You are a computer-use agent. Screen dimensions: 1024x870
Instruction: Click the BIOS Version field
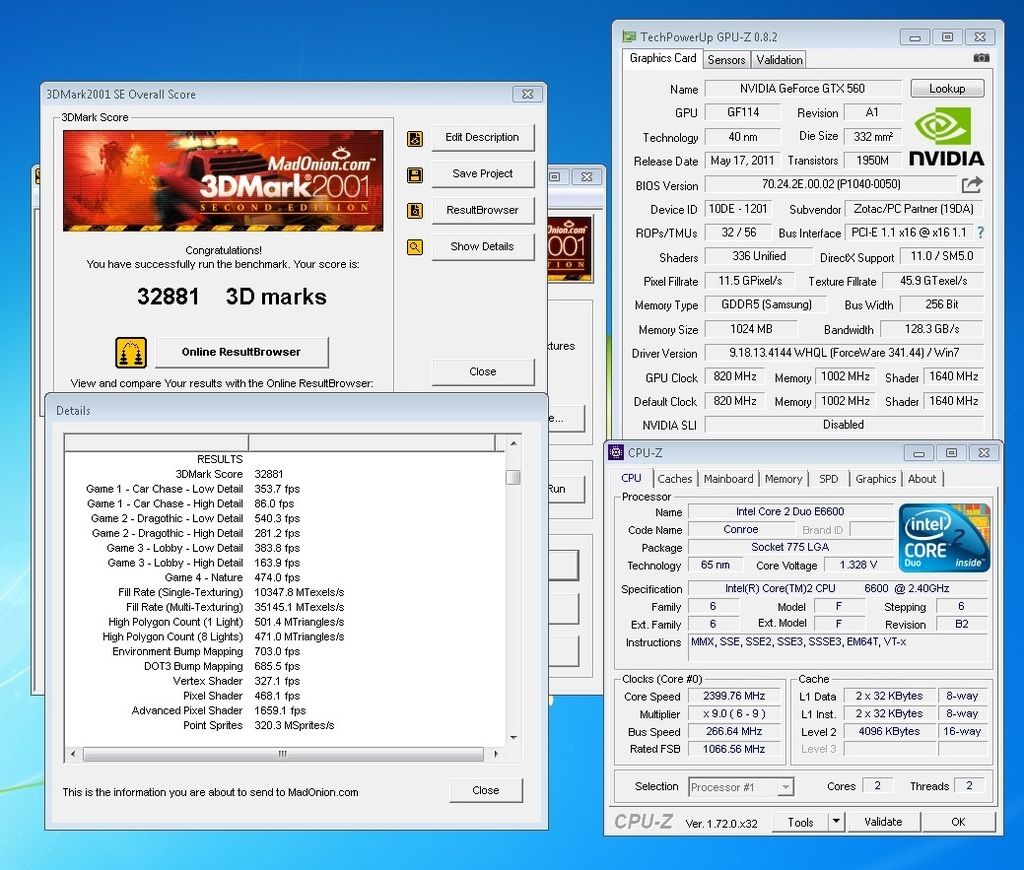pos(831,185)
